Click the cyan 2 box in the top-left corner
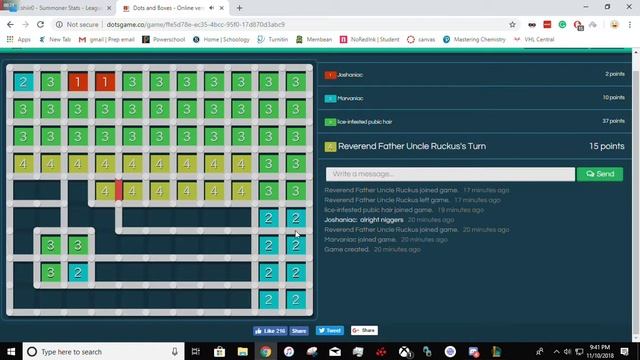The width and height of the screenshot is (640, 360). pos(23,82)
